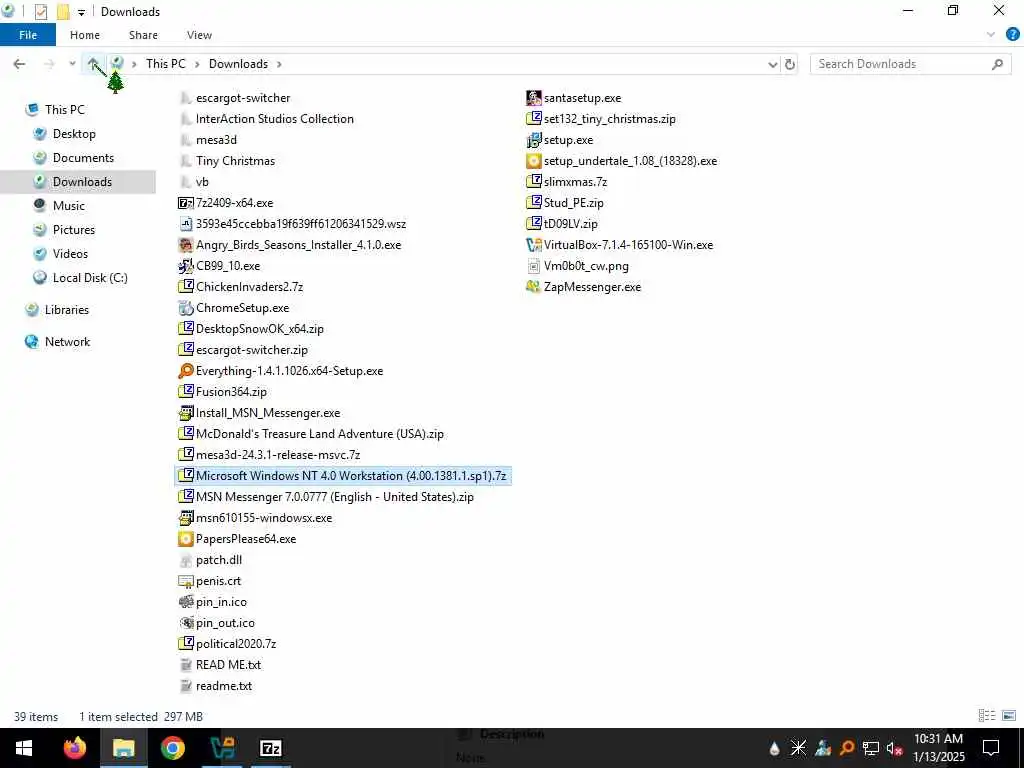Expand the chevron after the Downloads breadcrumb

280,64
